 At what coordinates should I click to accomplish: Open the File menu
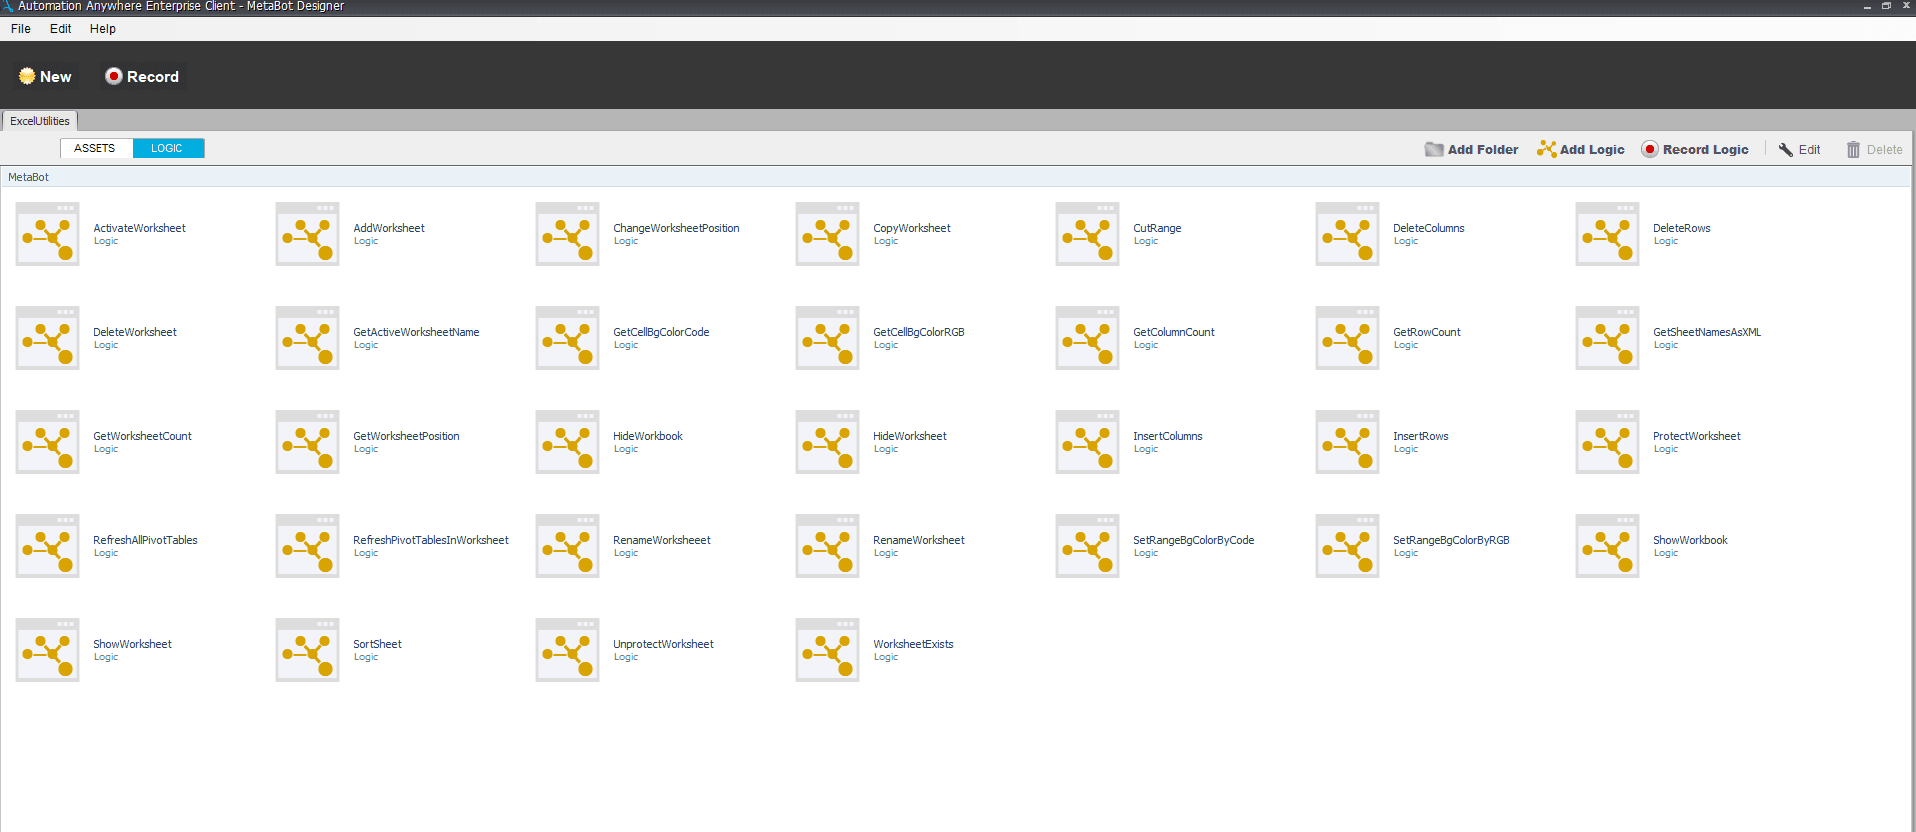click(21, 29)
